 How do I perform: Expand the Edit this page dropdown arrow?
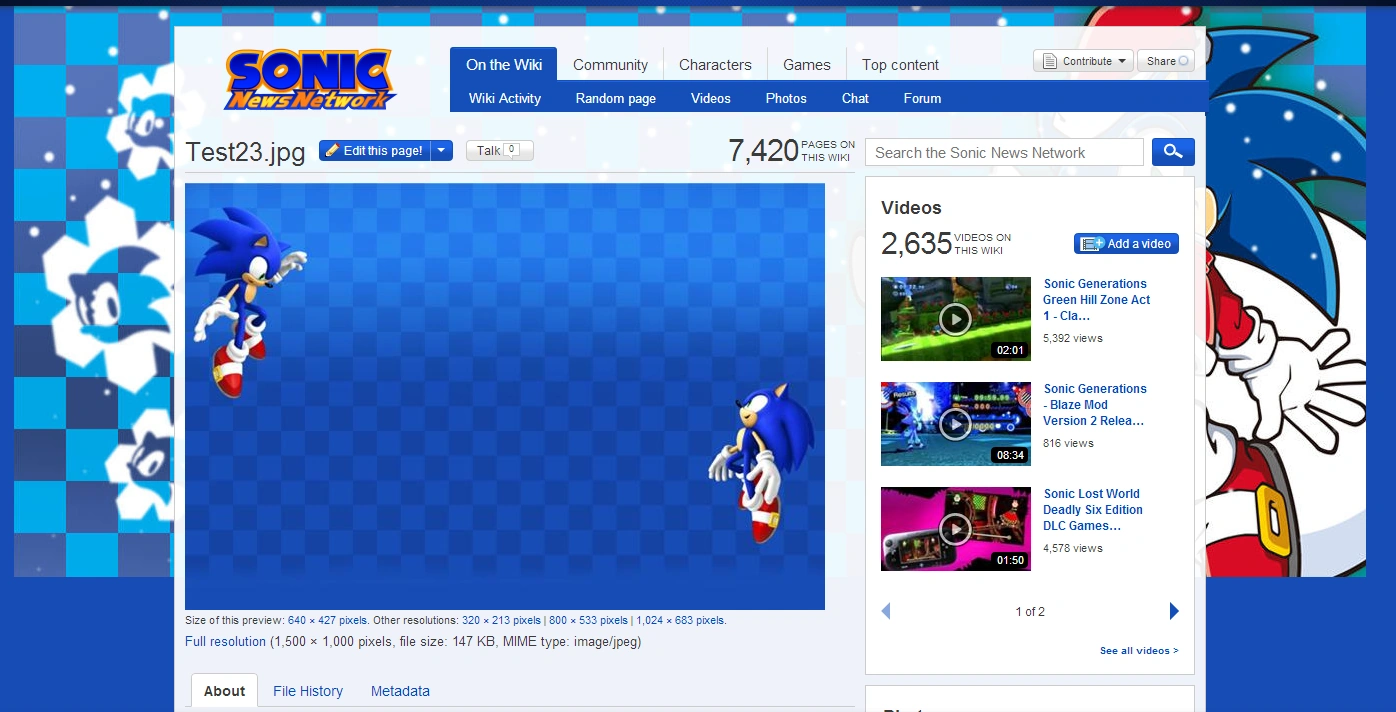coord(443,151)
